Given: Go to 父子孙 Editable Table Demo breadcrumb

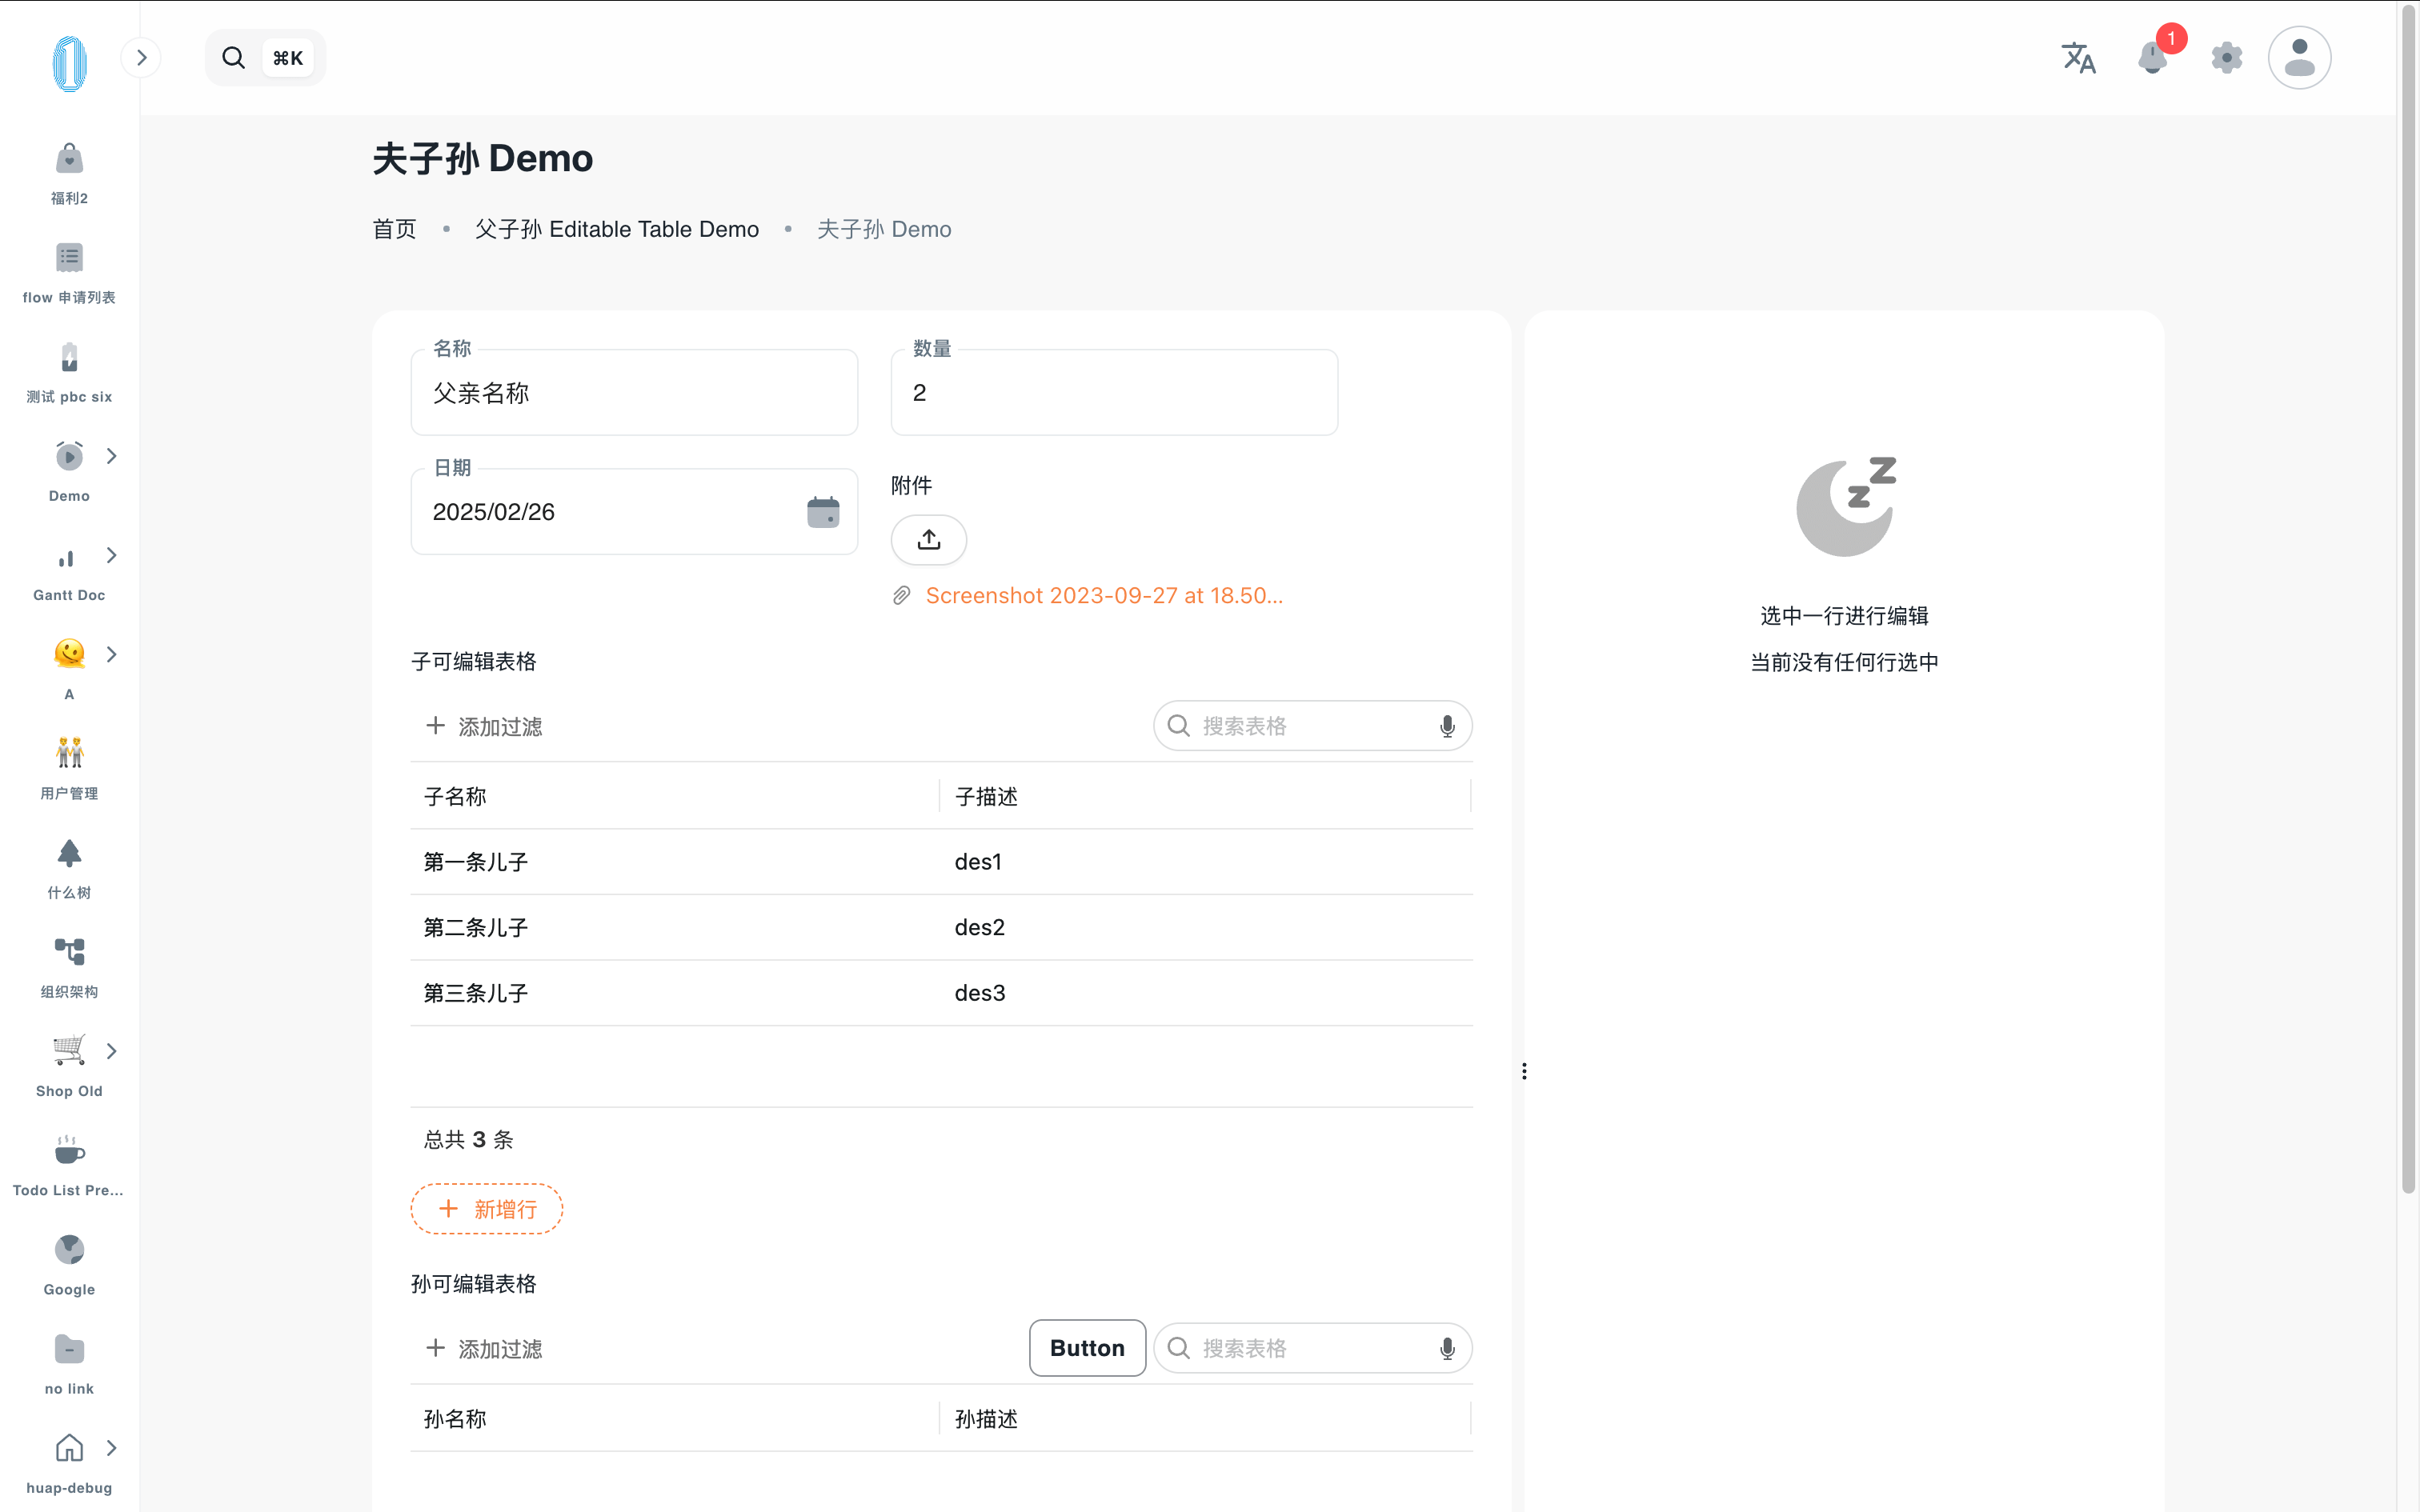Looking at the screenshot, I should pyautogui.click(x=617, y=229).
